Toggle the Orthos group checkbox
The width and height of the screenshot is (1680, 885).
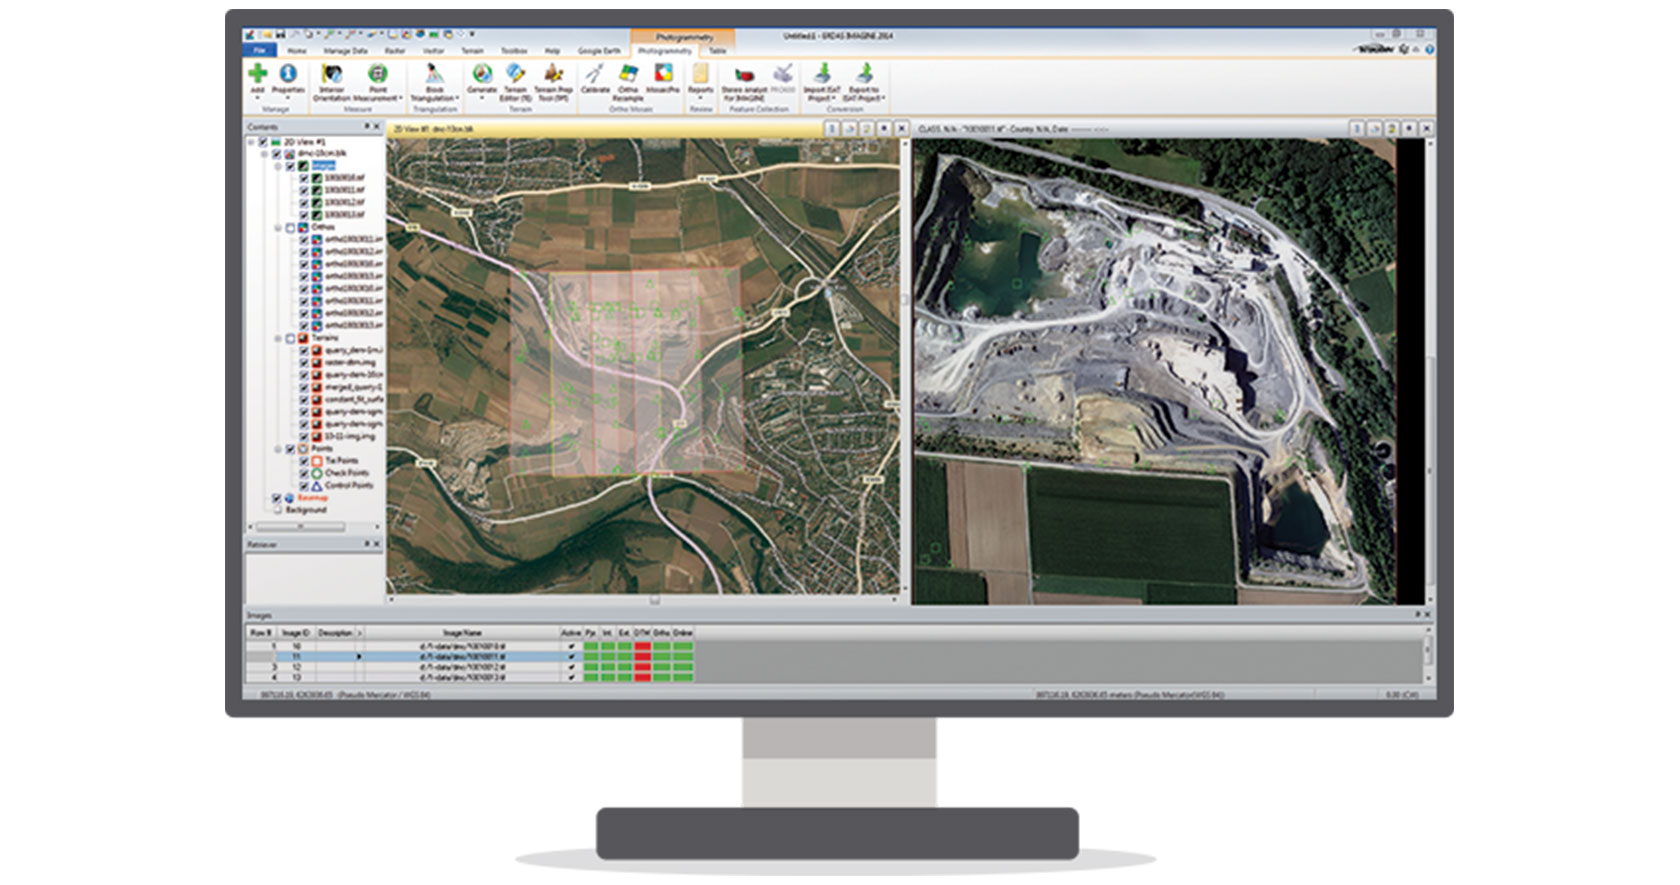tap(290, 228)
